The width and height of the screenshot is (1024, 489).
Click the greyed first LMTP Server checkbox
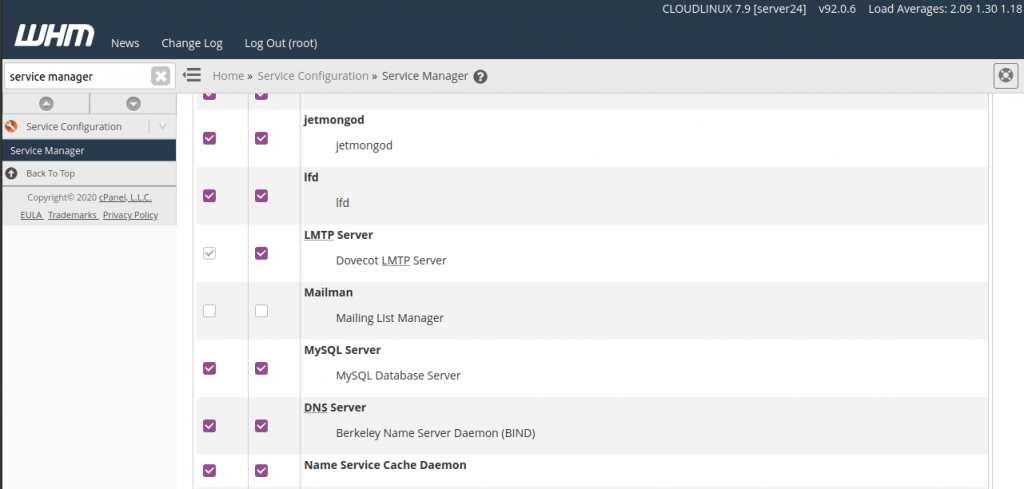click(x=209, y=253)
